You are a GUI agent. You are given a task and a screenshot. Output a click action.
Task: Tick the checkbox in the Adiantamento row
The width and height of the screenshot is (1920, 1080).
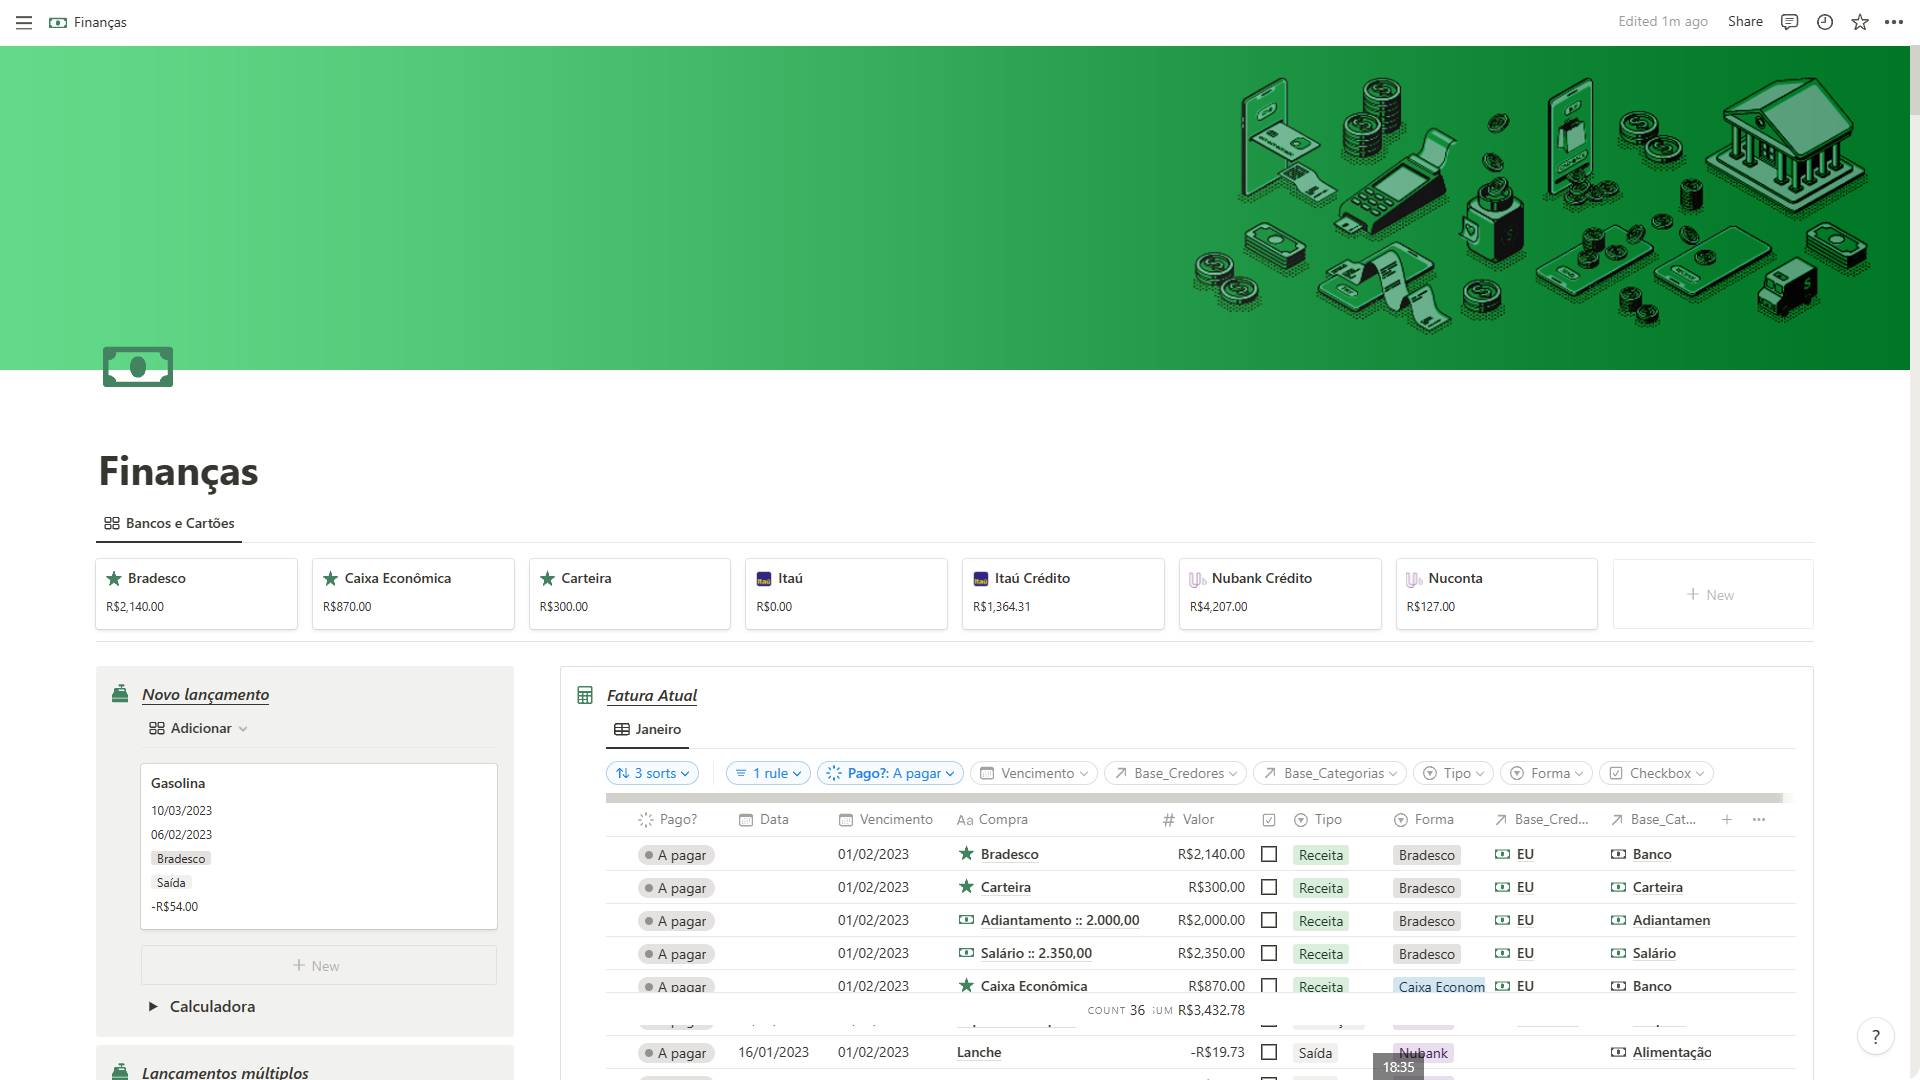(1269, 920)
